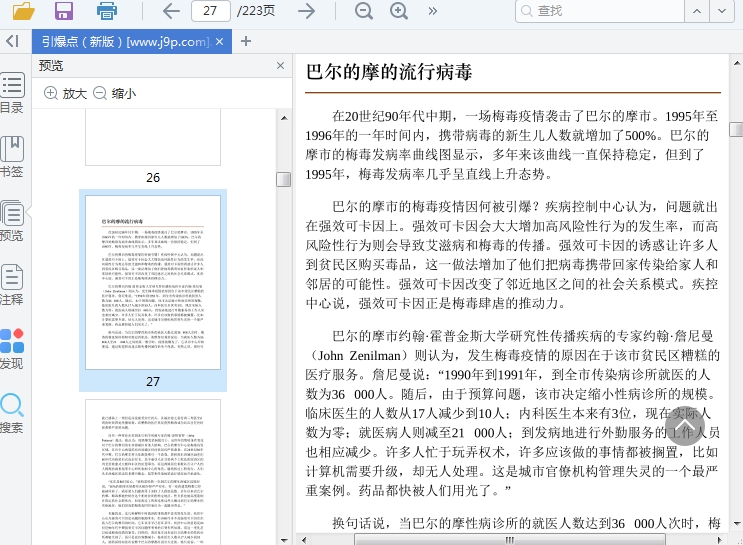Click the zoom out magnifier in toolbar
This screenshot has width=743, height=545.
363,11
